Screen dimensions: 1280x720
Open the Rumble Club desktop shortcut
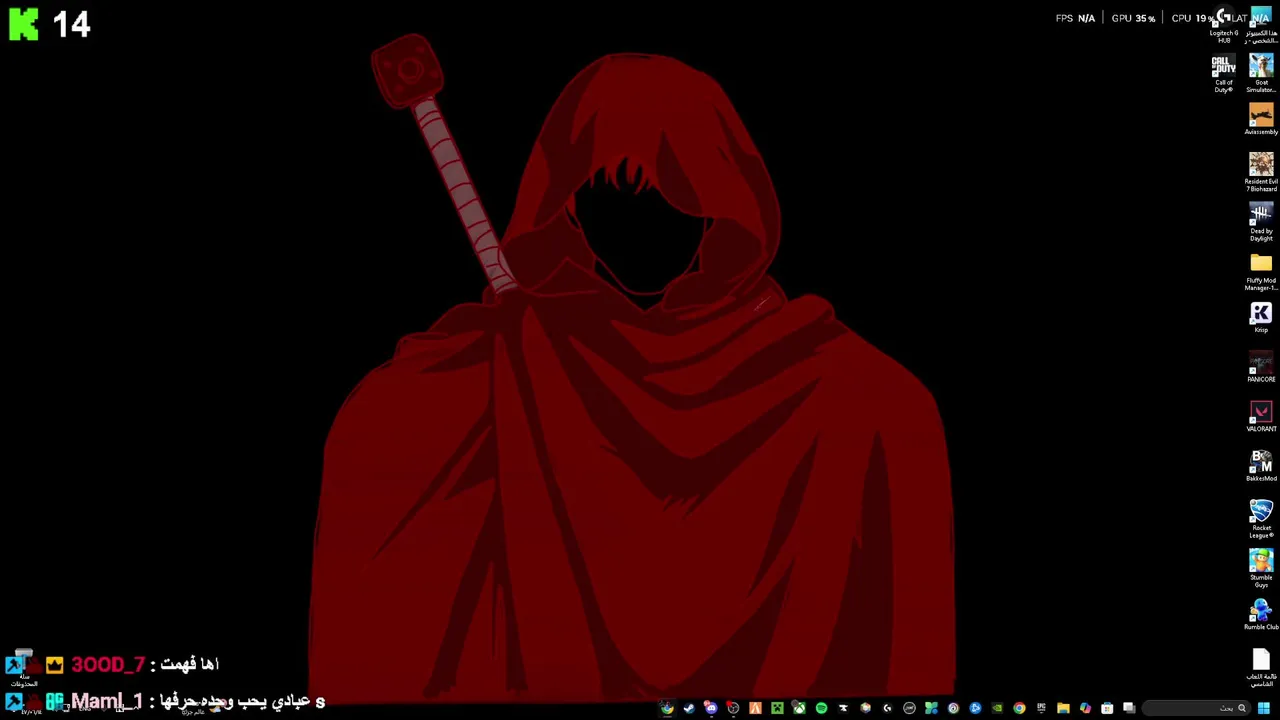1261,615
